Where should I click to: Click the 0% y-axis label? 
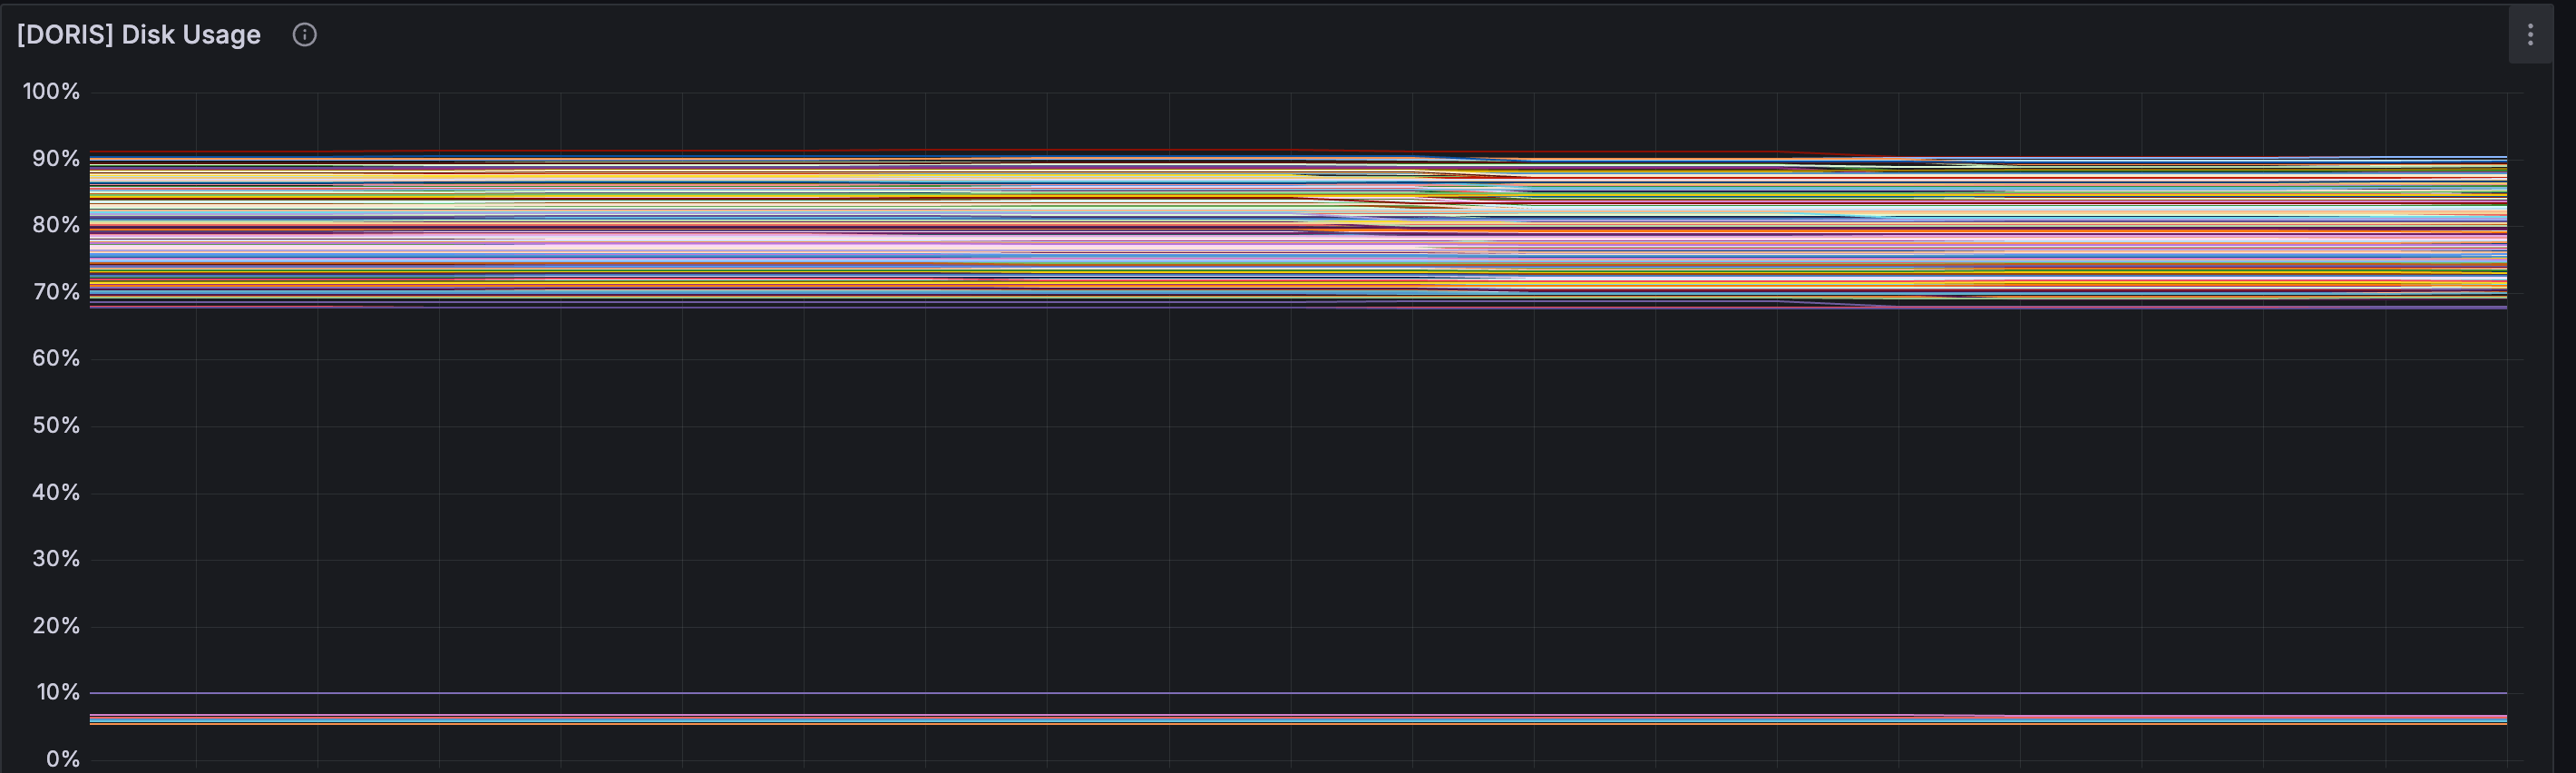[63, 759]
